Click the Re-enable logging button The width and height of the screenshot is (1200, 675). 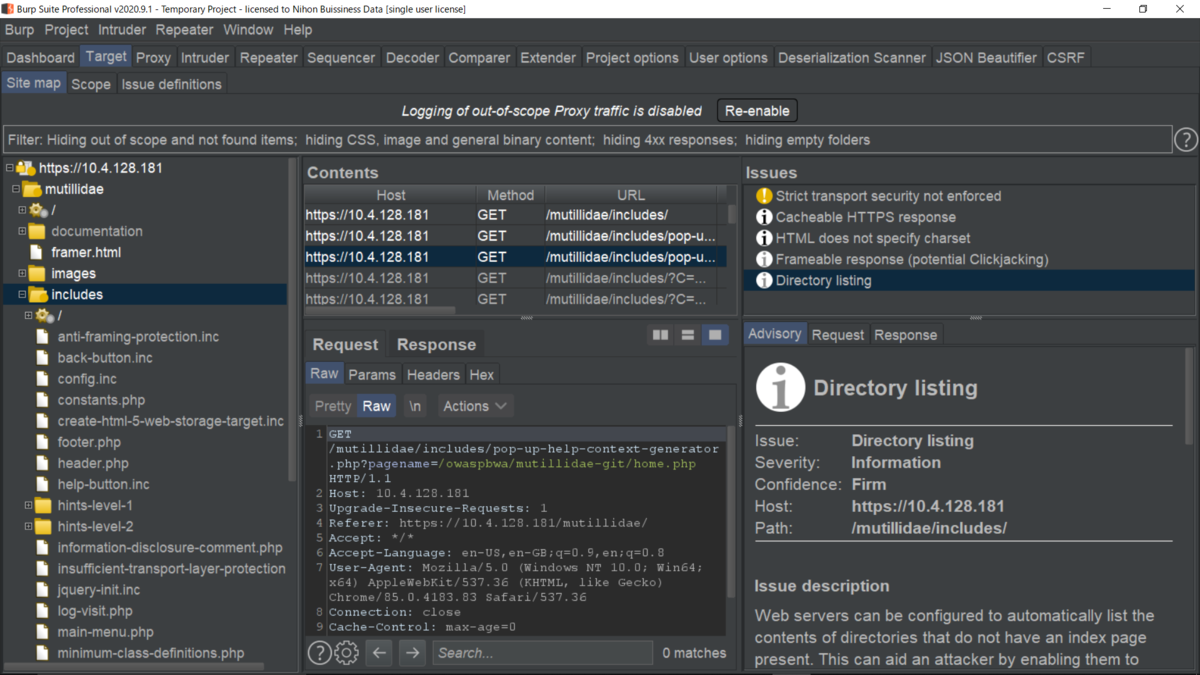click(x=757, y=111)
